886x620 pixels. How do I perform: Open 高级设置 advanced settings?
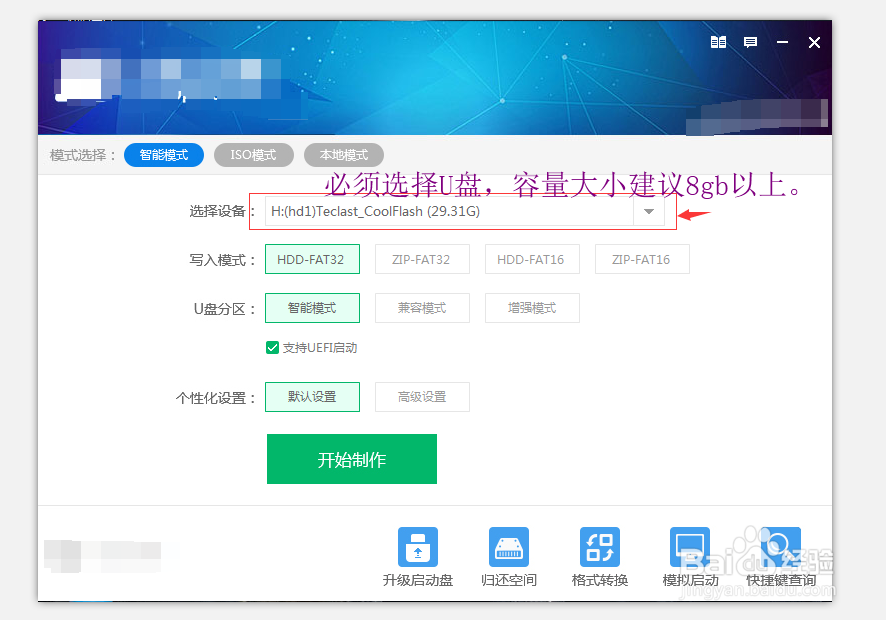pos(422,397)
